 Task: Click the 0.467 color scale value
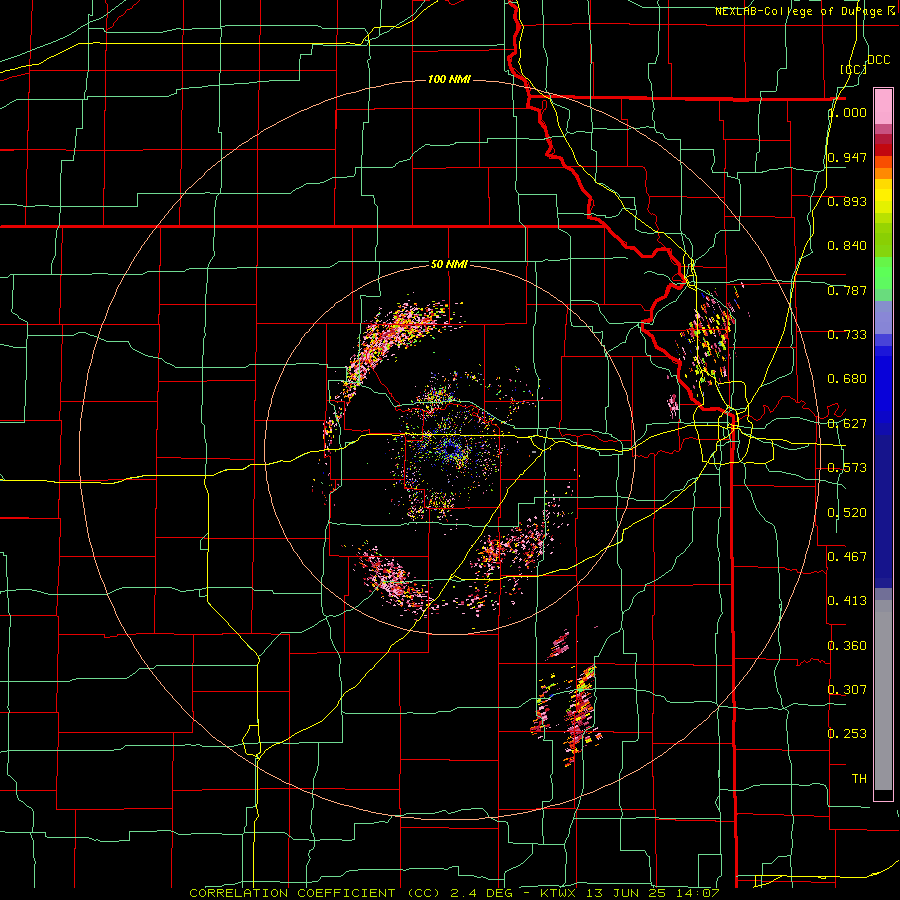point(847,556)
